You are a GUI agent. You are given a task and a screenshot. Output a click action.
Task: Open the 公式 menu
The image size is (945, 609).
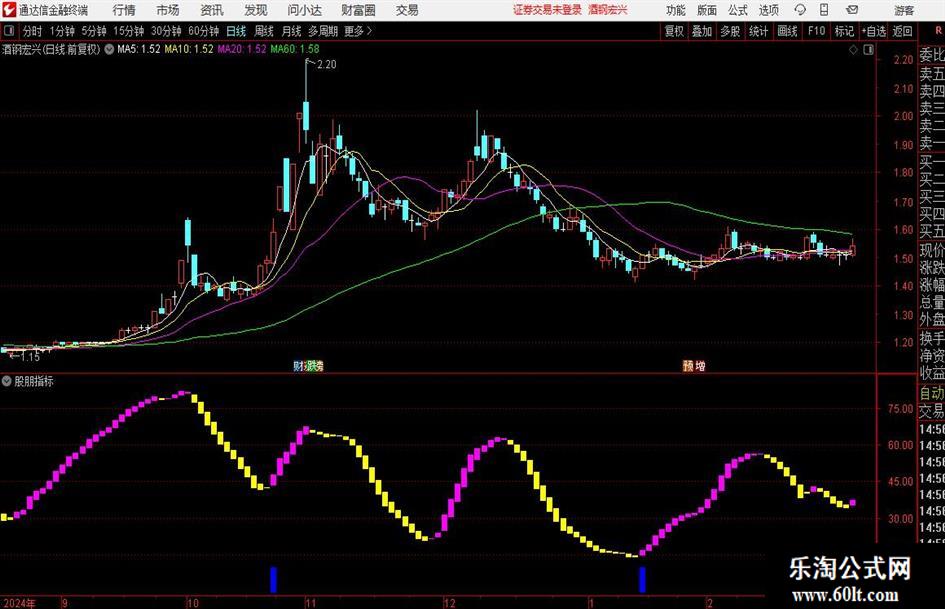(738, 10)
